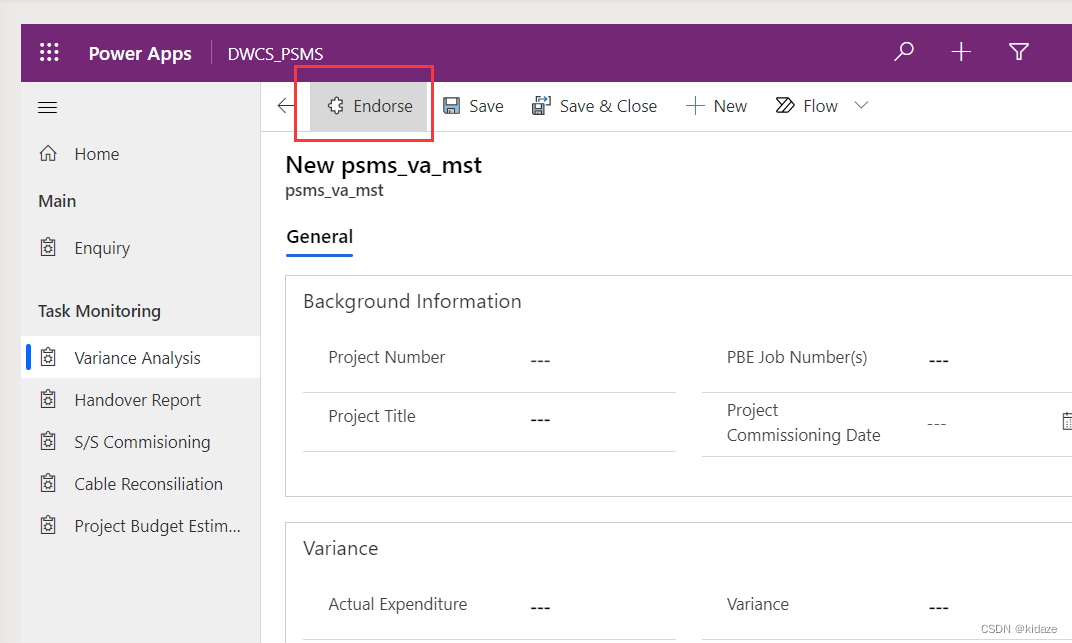Click the back arrow above the form
This screenshot has height=643, width=1072.
tap(284, 105)
